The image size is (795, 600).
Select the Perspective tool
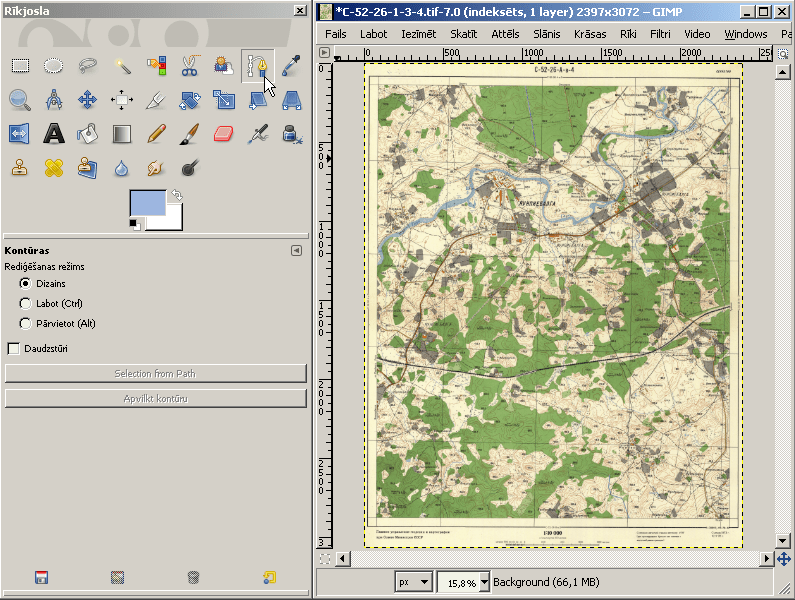click(x=292, y=100)
